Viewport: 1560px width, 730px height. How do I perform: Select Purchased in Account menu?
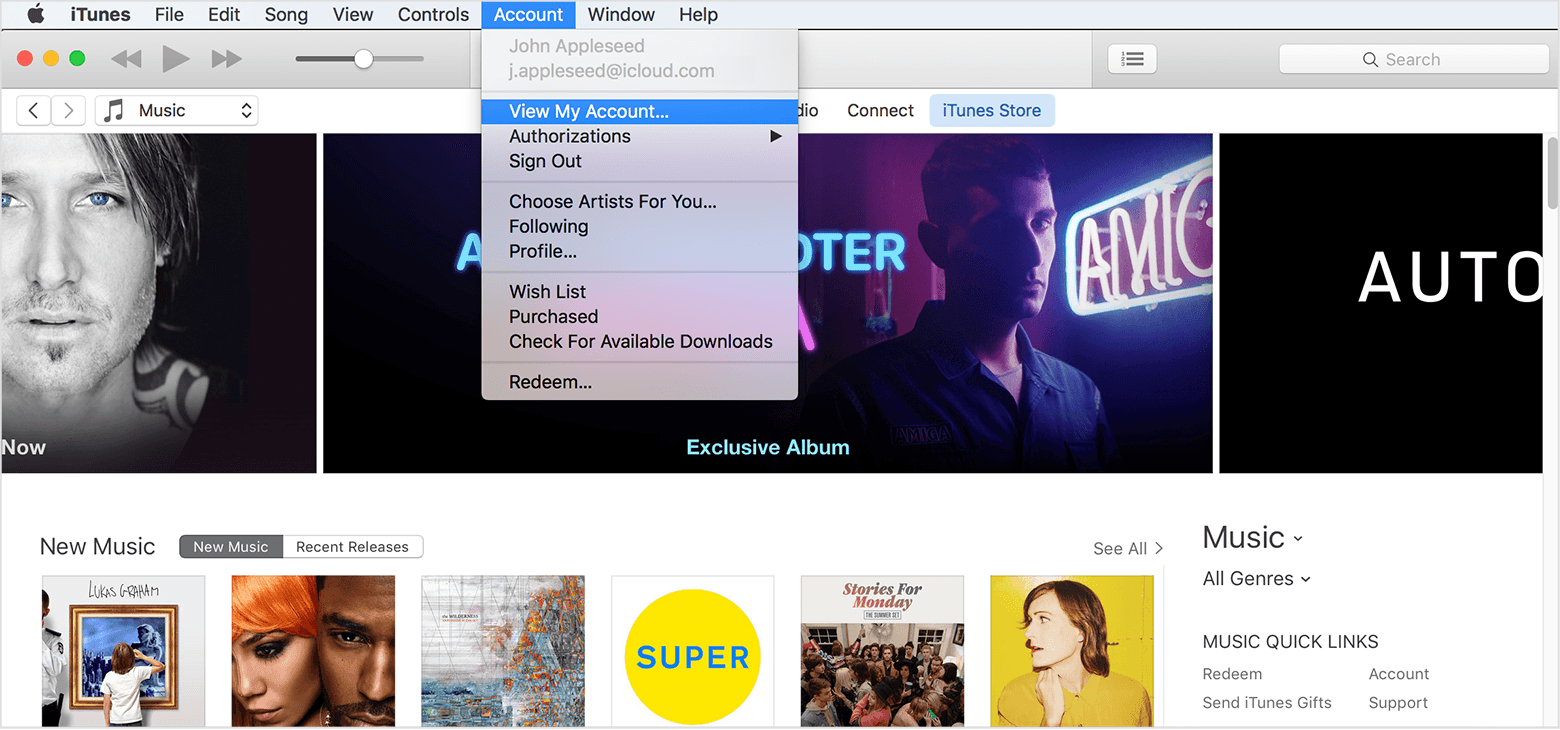coord(640,316)
